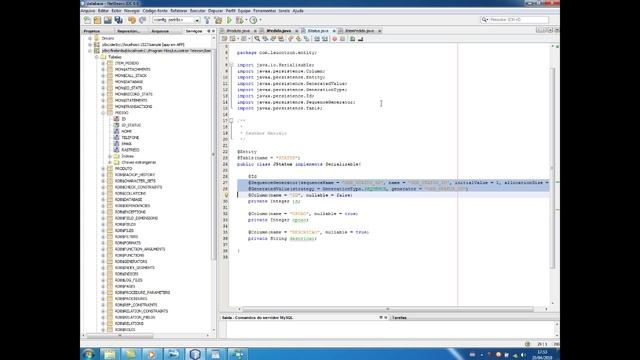
Task: Click the New Project toolbar icon
Action: click(97, 20)
